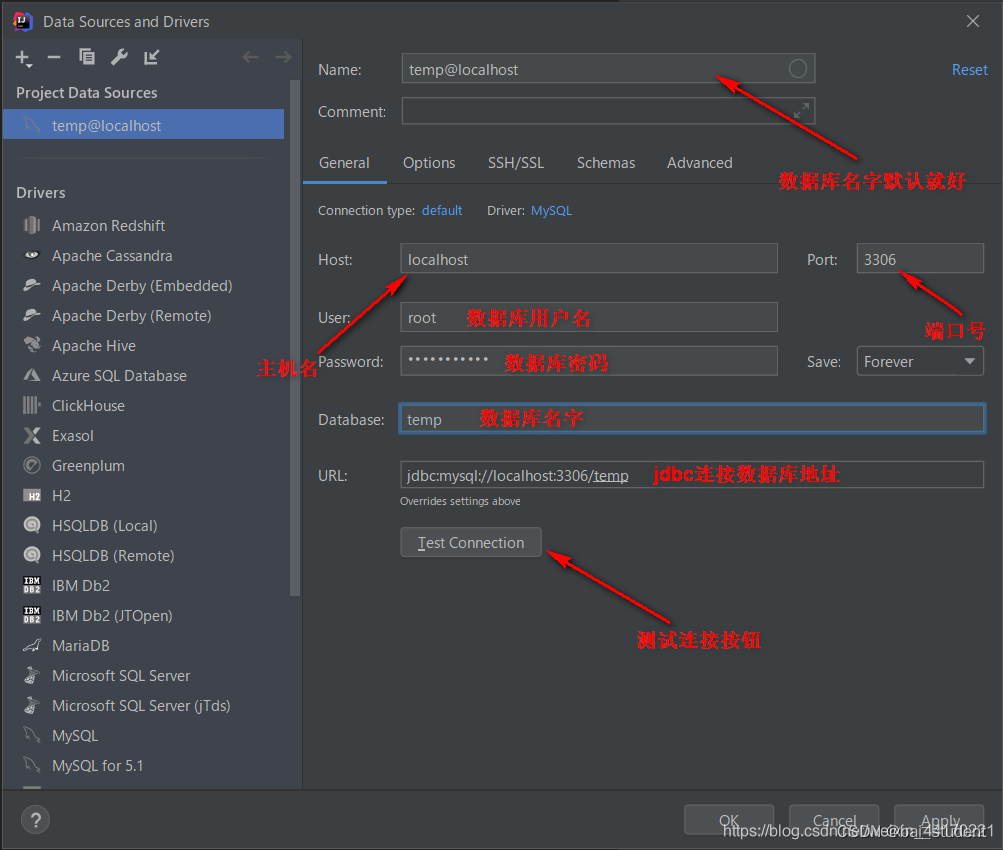Focus the Password field
This screenshot has height=850, width=1003.
coord(588,361)
